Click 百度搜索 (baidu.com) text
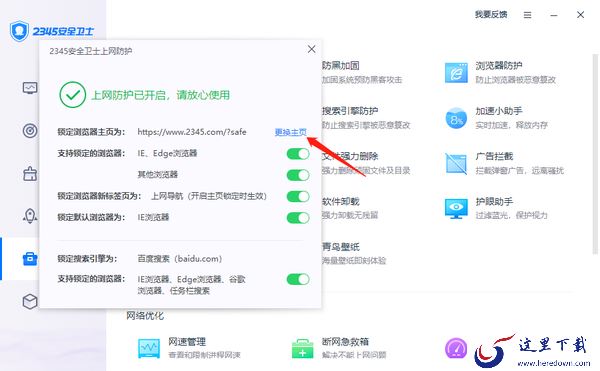Viewport: 600px width, 371px height. click(x=179, y=259)
